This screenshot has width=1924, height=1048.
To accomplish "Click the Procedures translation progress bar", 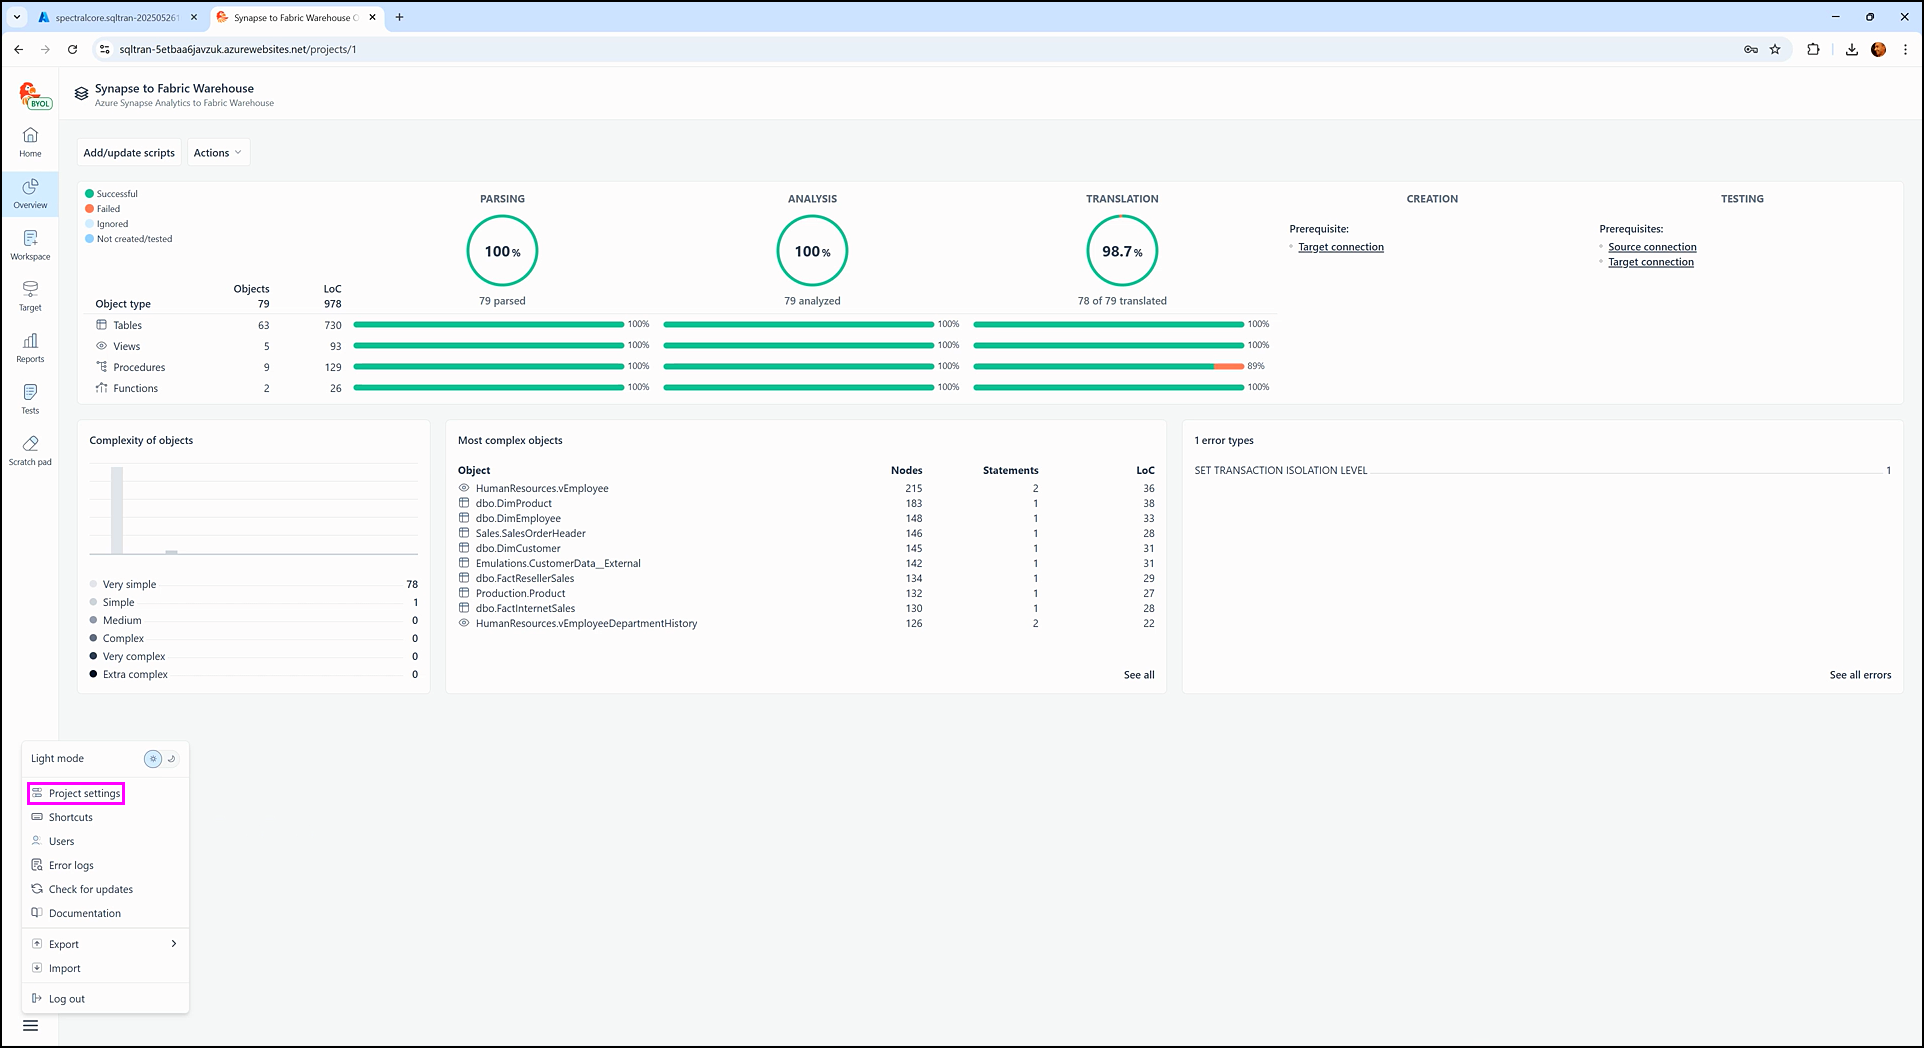I will (1107, 367).
